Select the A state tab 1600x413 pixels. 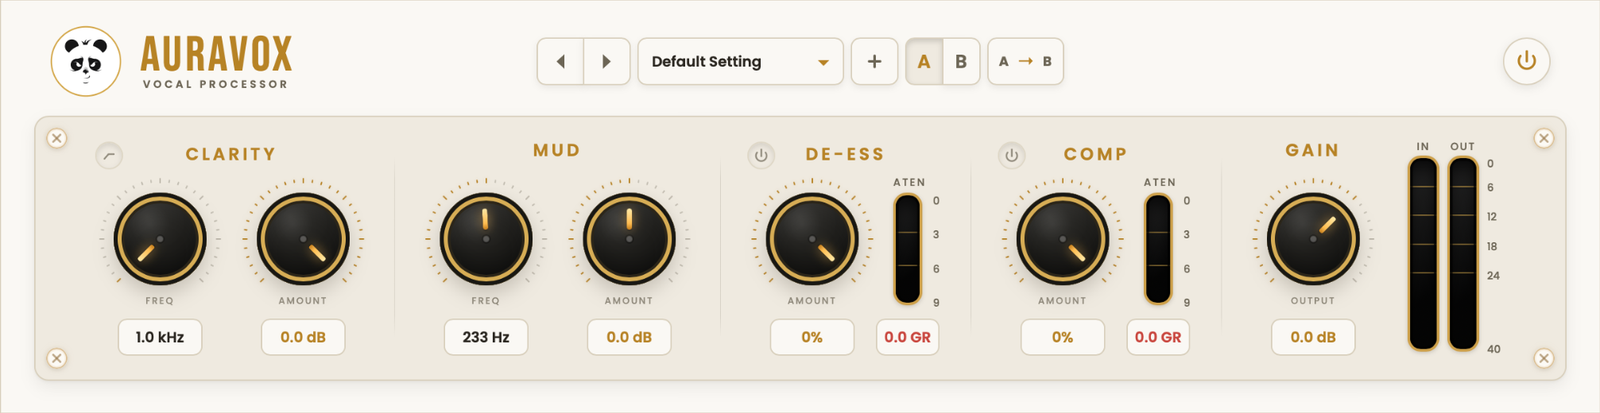pos(924,61)
